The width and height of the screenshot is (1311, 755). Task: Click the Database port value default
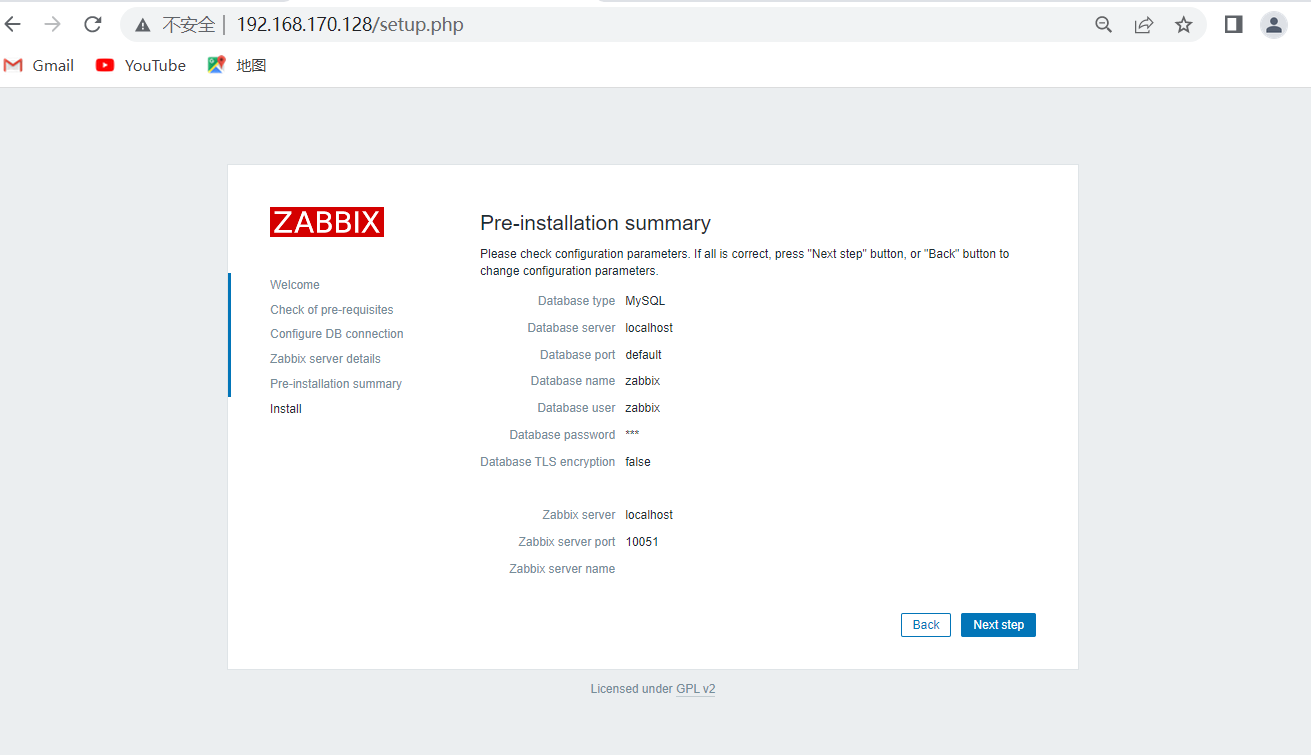pos(644,355)
